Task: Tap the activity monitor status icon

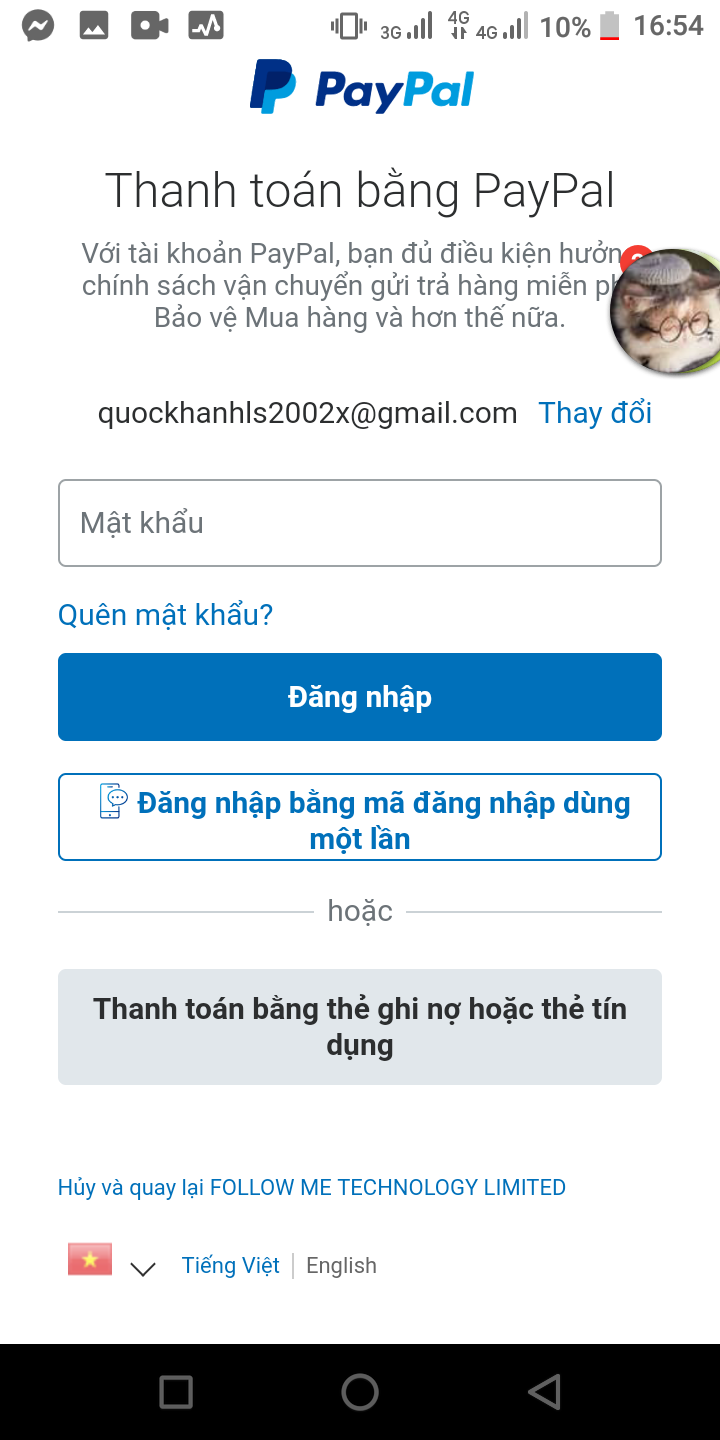Action: (206, 26)
